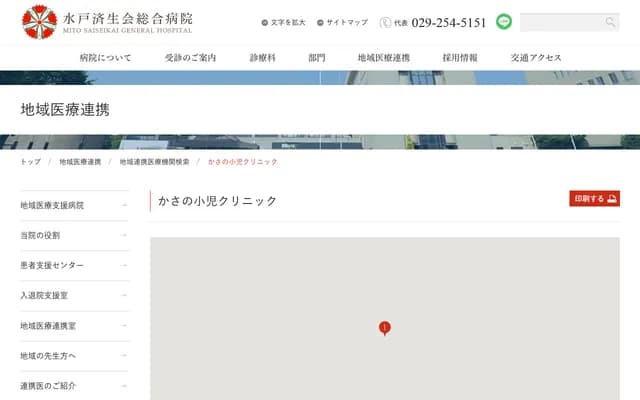
Task: Click the かさの小児クリニック heading
Action: tap(218, 201)
